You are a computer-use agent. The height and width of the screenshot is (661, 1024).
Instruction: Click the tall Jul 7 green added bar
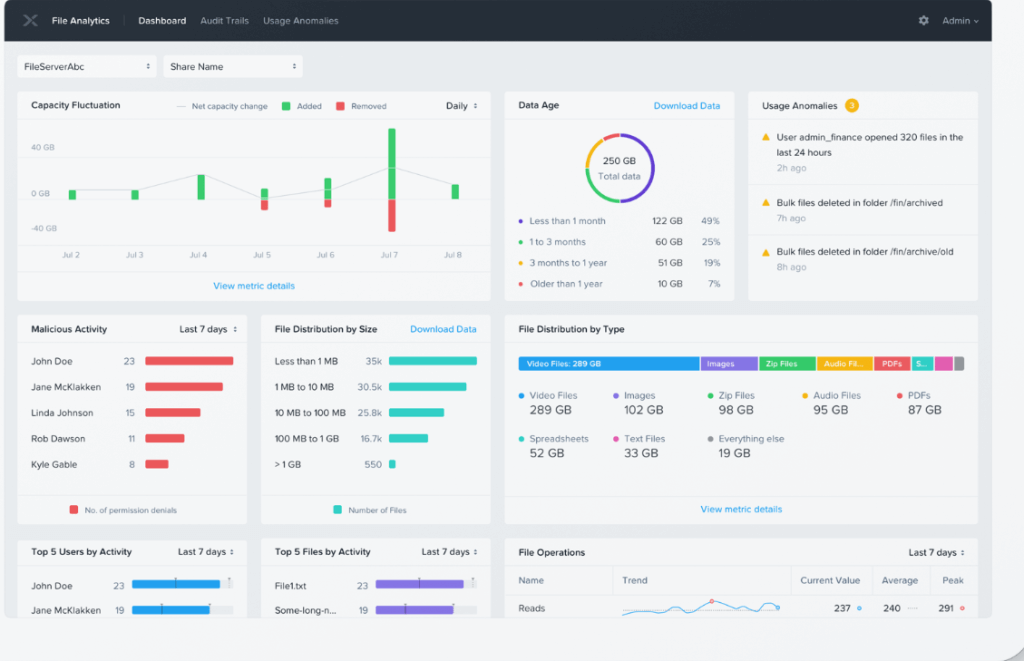(x=392, y=164)
